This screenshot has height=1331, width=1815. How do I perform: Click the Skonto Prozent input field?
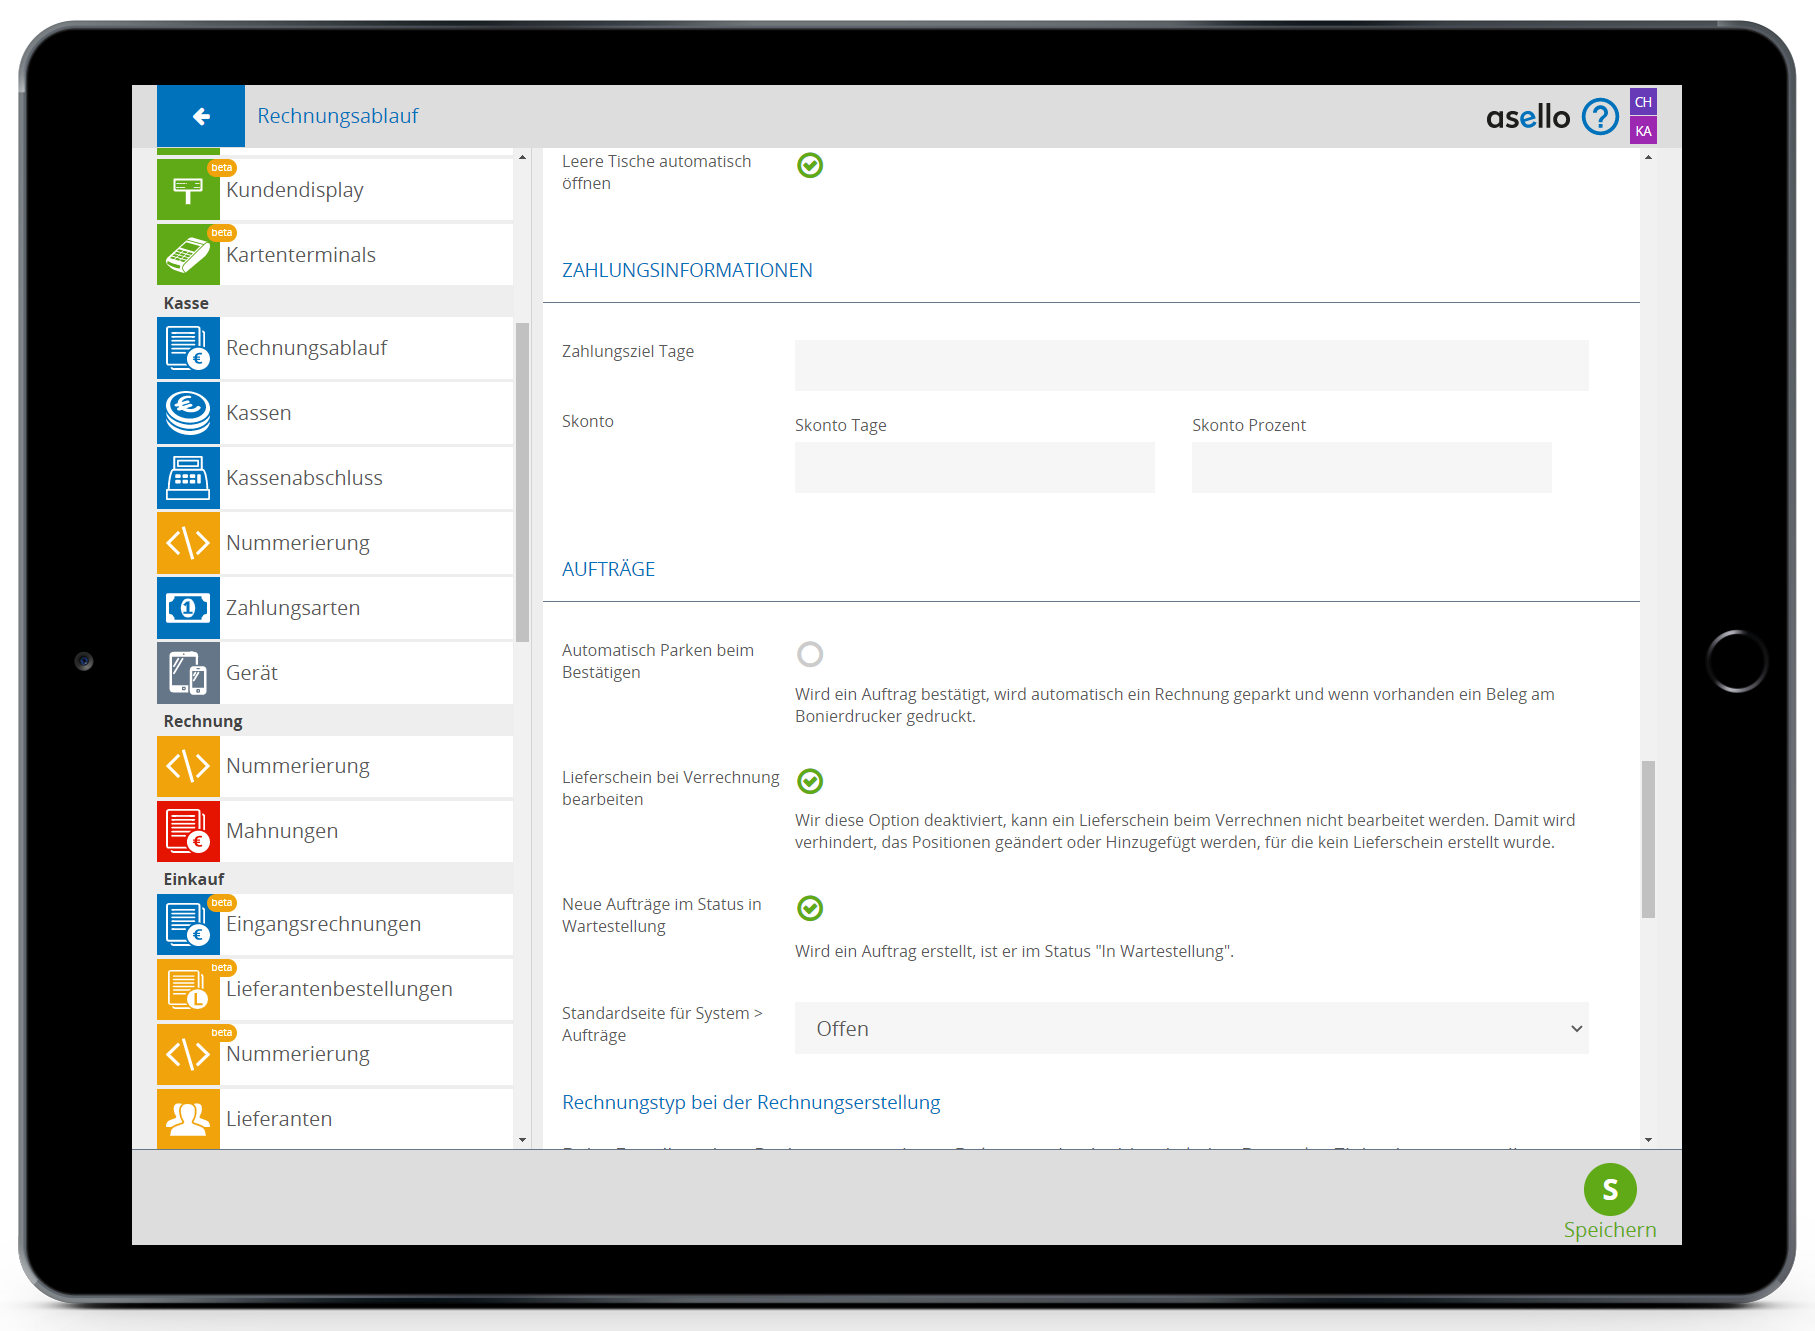[1371, 468]
